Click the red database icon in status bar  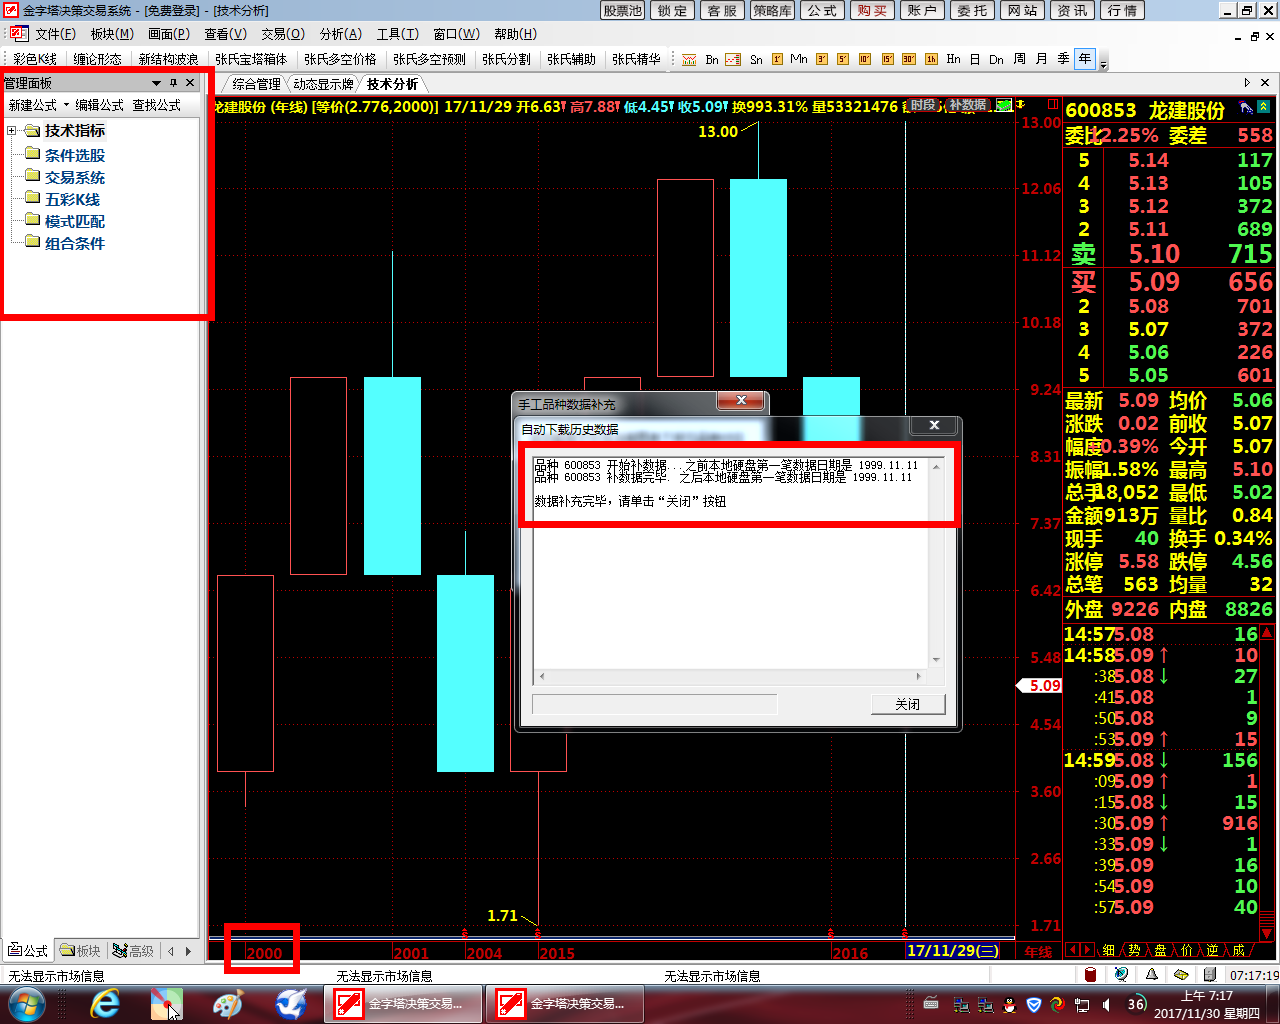(1091, 975)
